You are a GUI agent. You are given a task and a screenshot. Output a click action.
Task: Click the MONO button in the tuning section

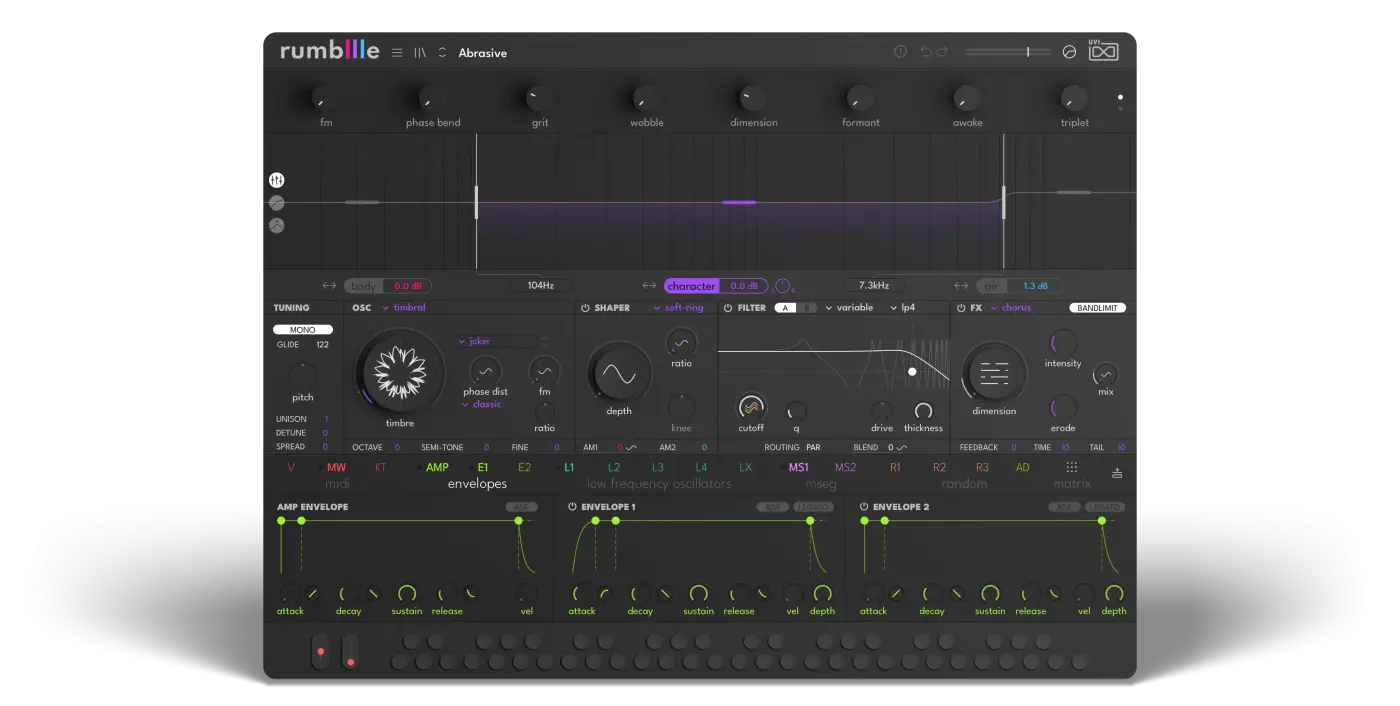click(303, 330)
